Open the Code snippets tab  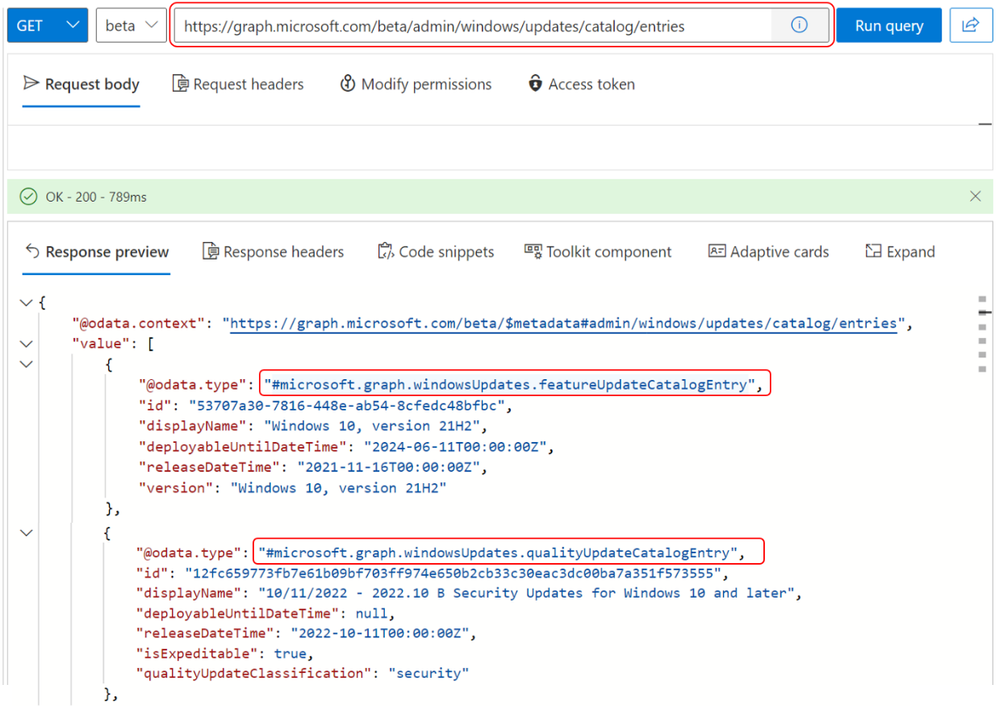pos(436,252)
